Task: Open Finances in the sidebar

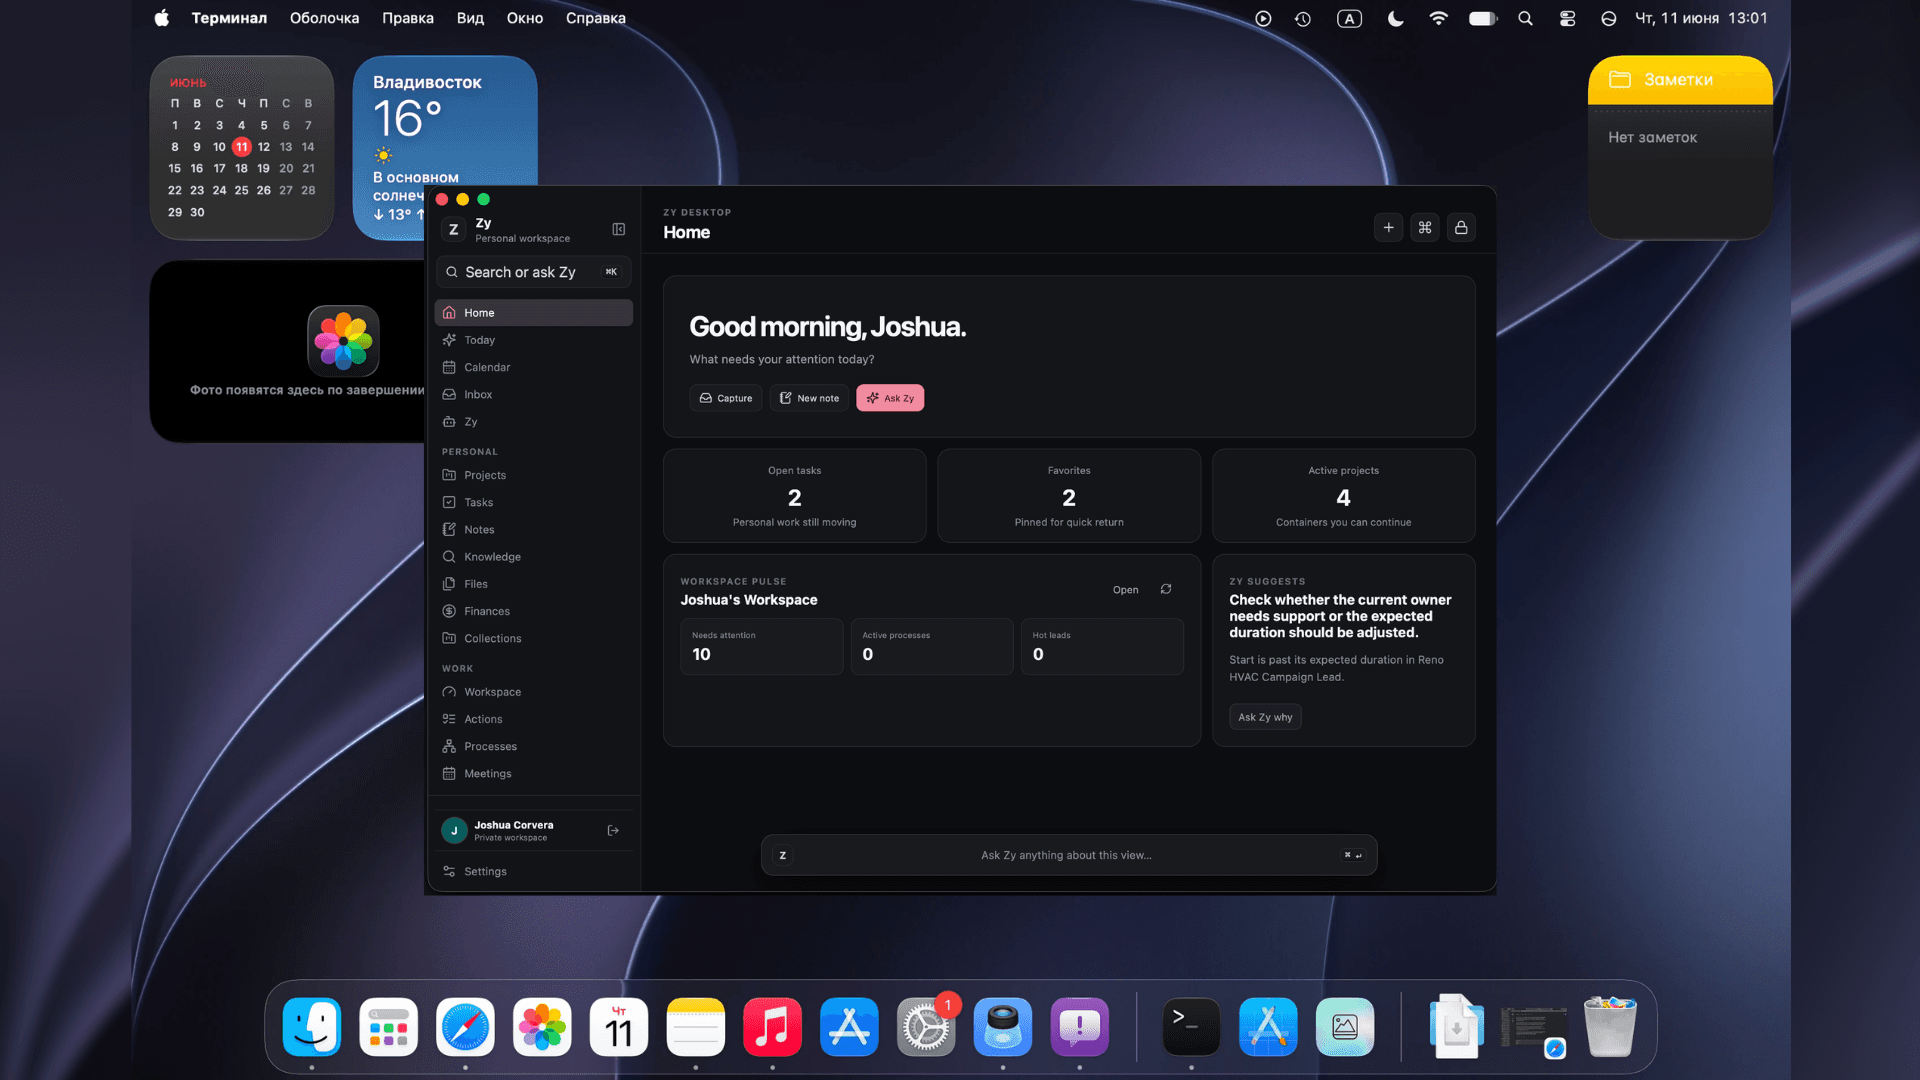Action: tap(533, 611)
